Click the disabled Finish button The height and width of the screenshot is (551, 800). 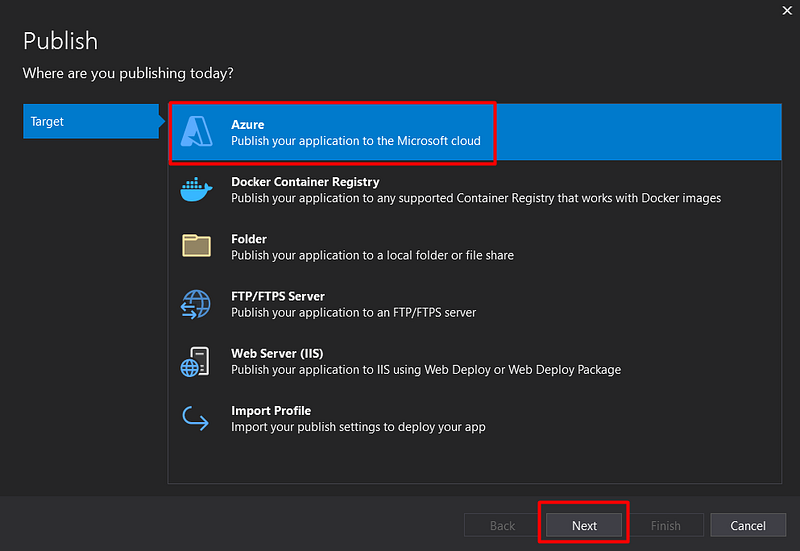coord(666,525)
